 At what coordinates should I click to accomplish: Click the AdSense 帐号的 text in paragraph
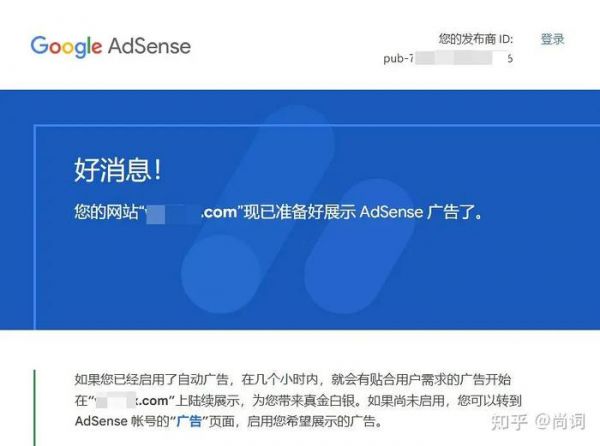122,422
